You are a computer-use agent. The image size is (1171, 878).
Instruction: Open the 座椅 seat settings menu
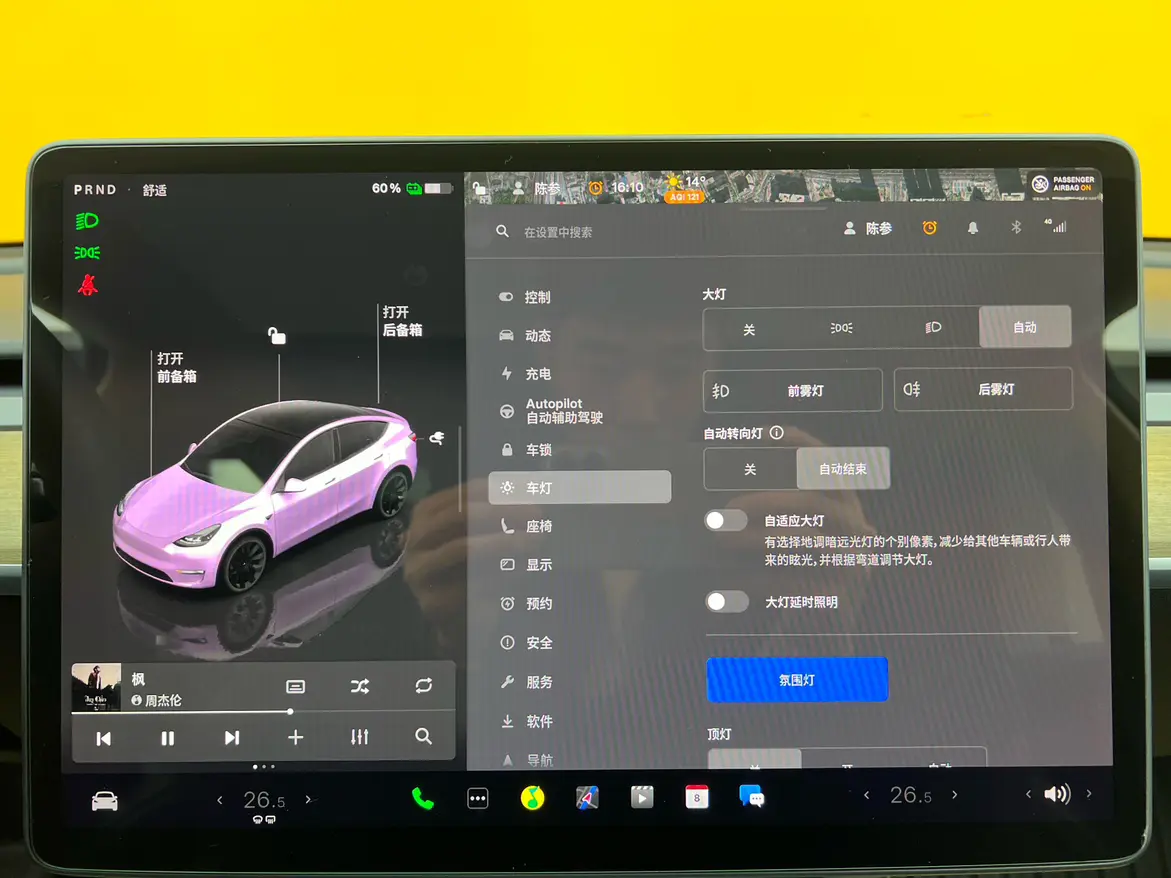(x=538, y=526)
